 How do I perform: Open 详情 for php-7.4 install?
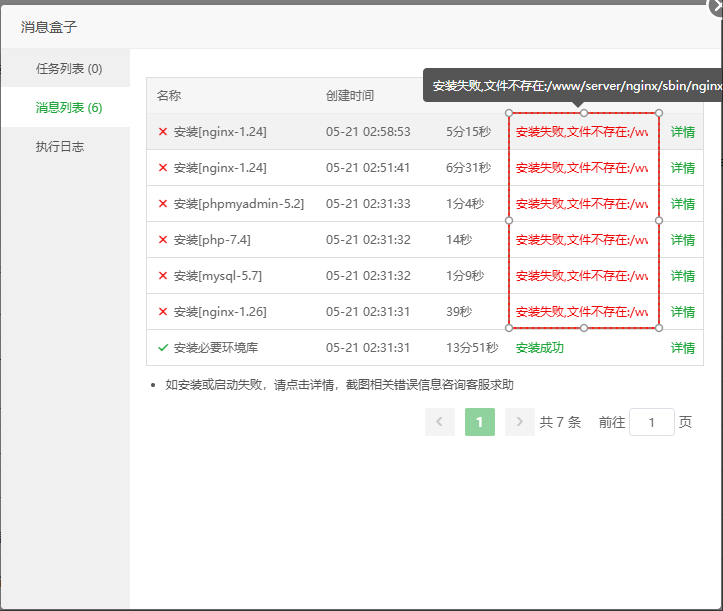coord(682,240)
